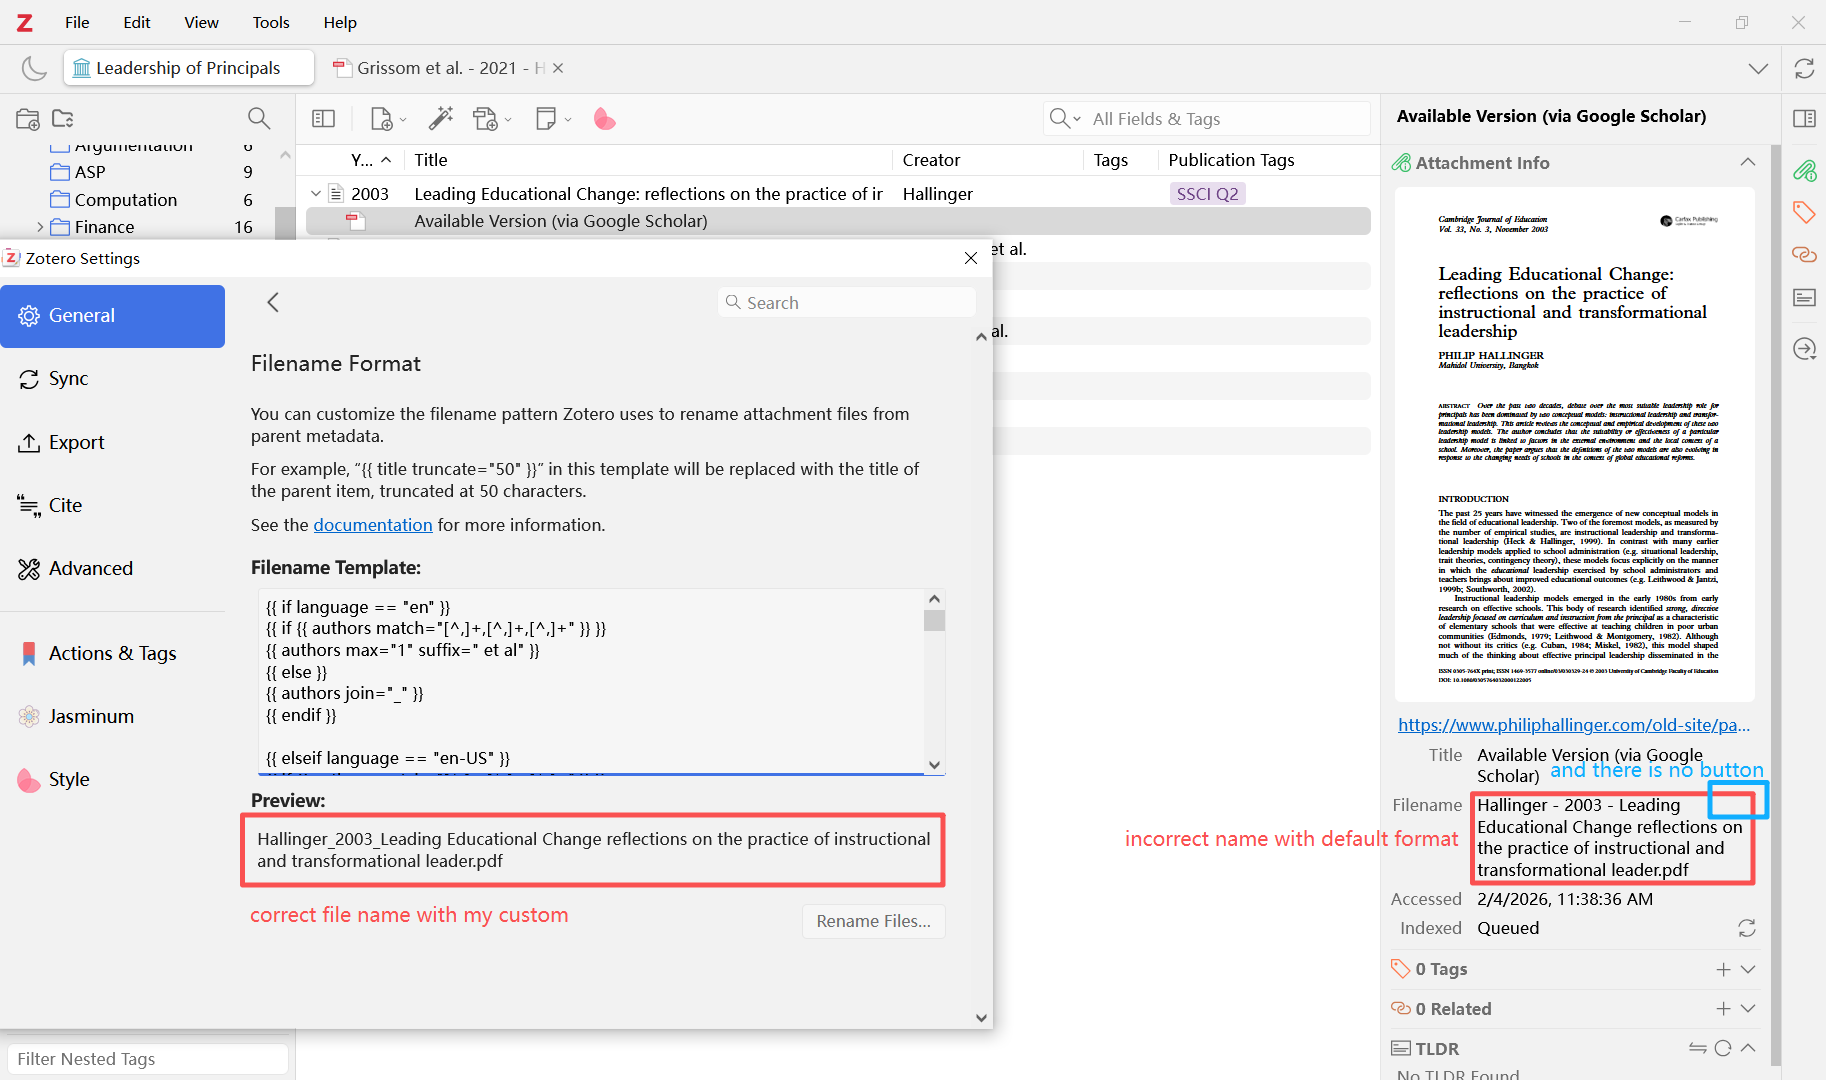The width and height of the screenshot is (1826, 1080).
Task: Close the Grissom et al. tab
Action: click(x=558, y=68)
